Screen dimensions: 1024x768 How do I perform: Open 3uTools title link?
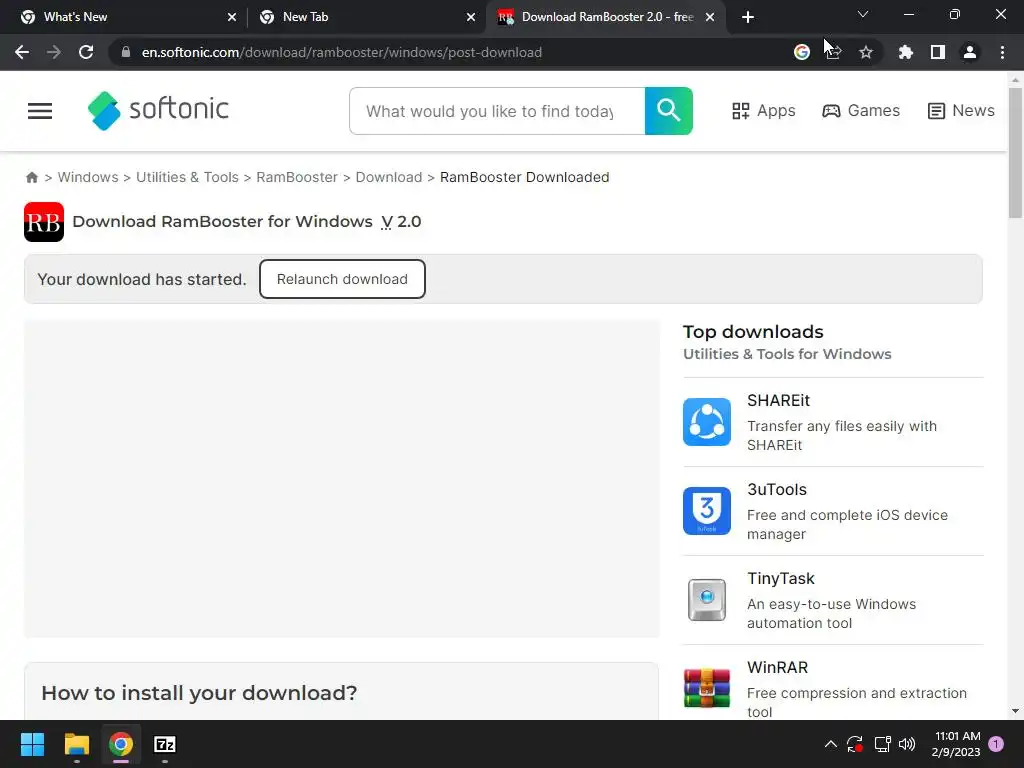tap(777, 490)
